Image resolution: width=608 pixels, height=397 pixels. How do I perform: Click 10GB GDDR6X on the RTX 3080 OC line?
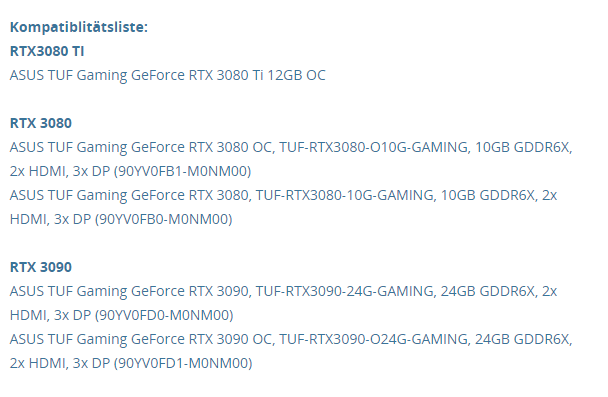pyautogui.click(x=522, y=147)
